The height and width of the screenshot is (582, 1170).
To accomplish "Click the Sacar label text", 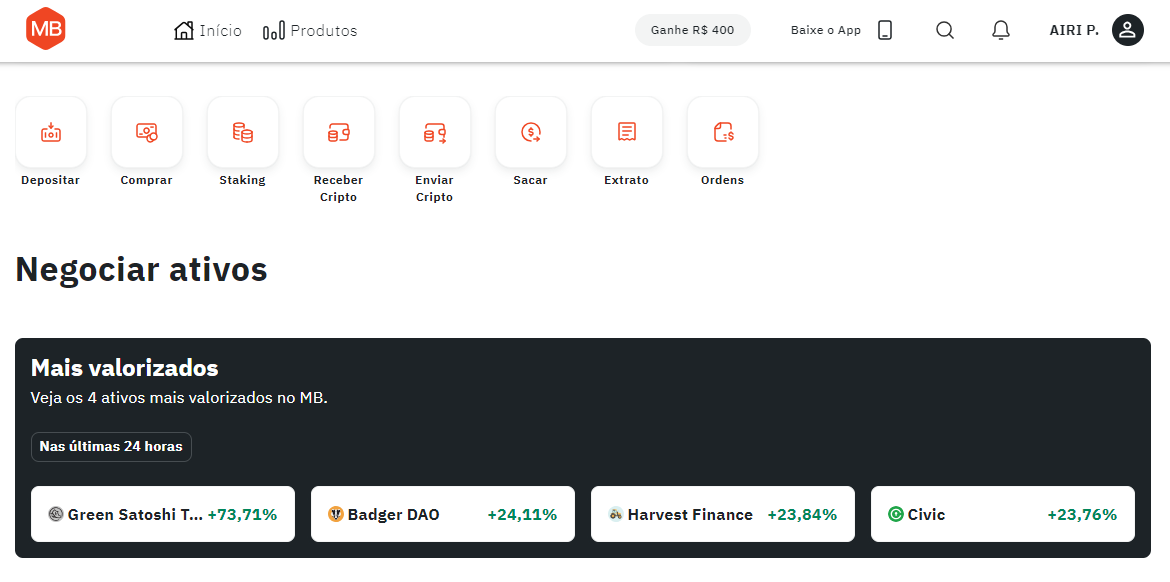I will pos(531,181).
